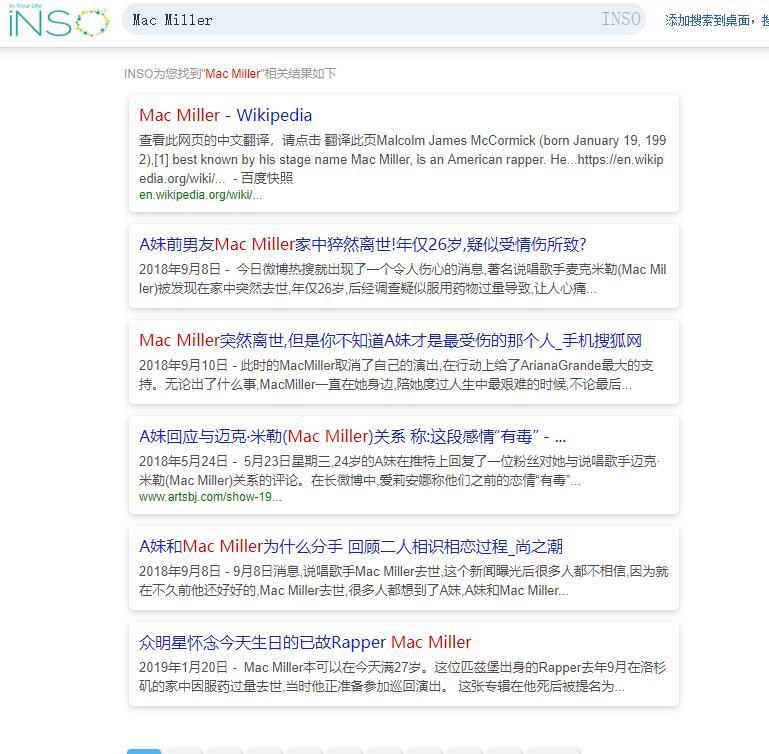This screenshot has width=769, height=754.
Task: Open the Mac Miller - Wikipedia result
Action: (x=226, y=115)
